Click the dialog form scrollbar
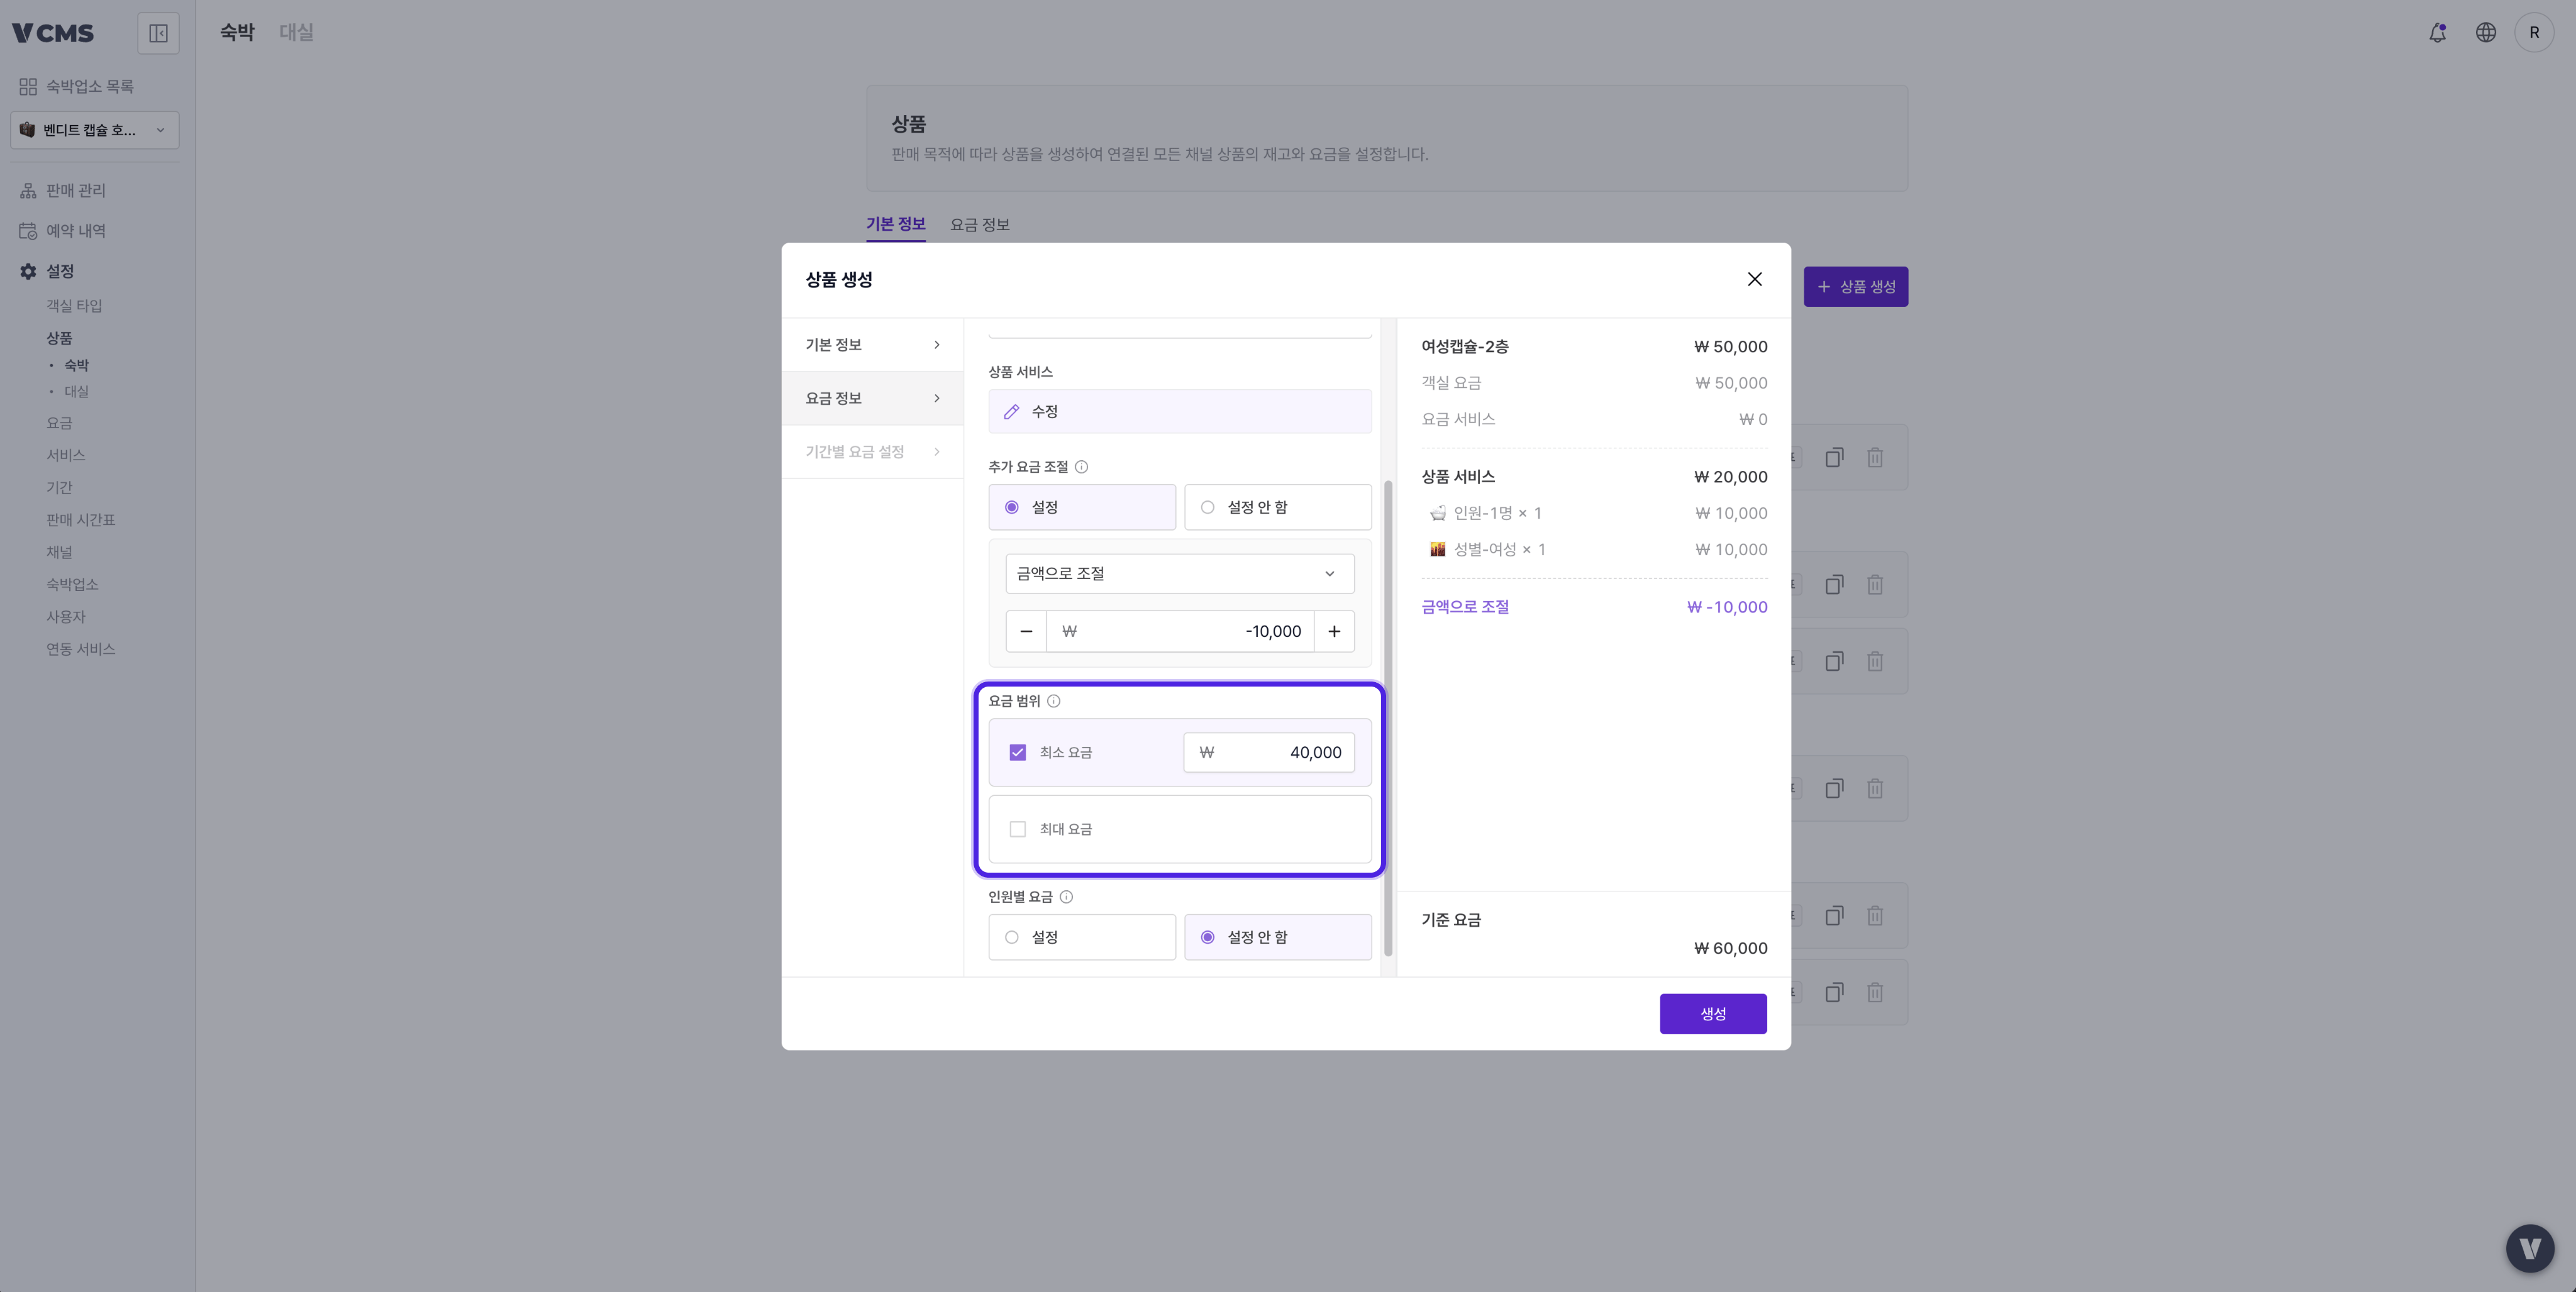The width and height of the screenshot is (2576, 1292). pyautogui.click(x=1387, y=717)
